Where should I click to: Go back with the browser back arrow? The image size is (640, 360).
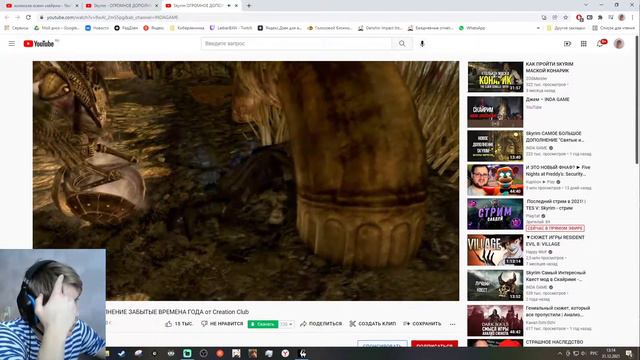tap(7, 18)
